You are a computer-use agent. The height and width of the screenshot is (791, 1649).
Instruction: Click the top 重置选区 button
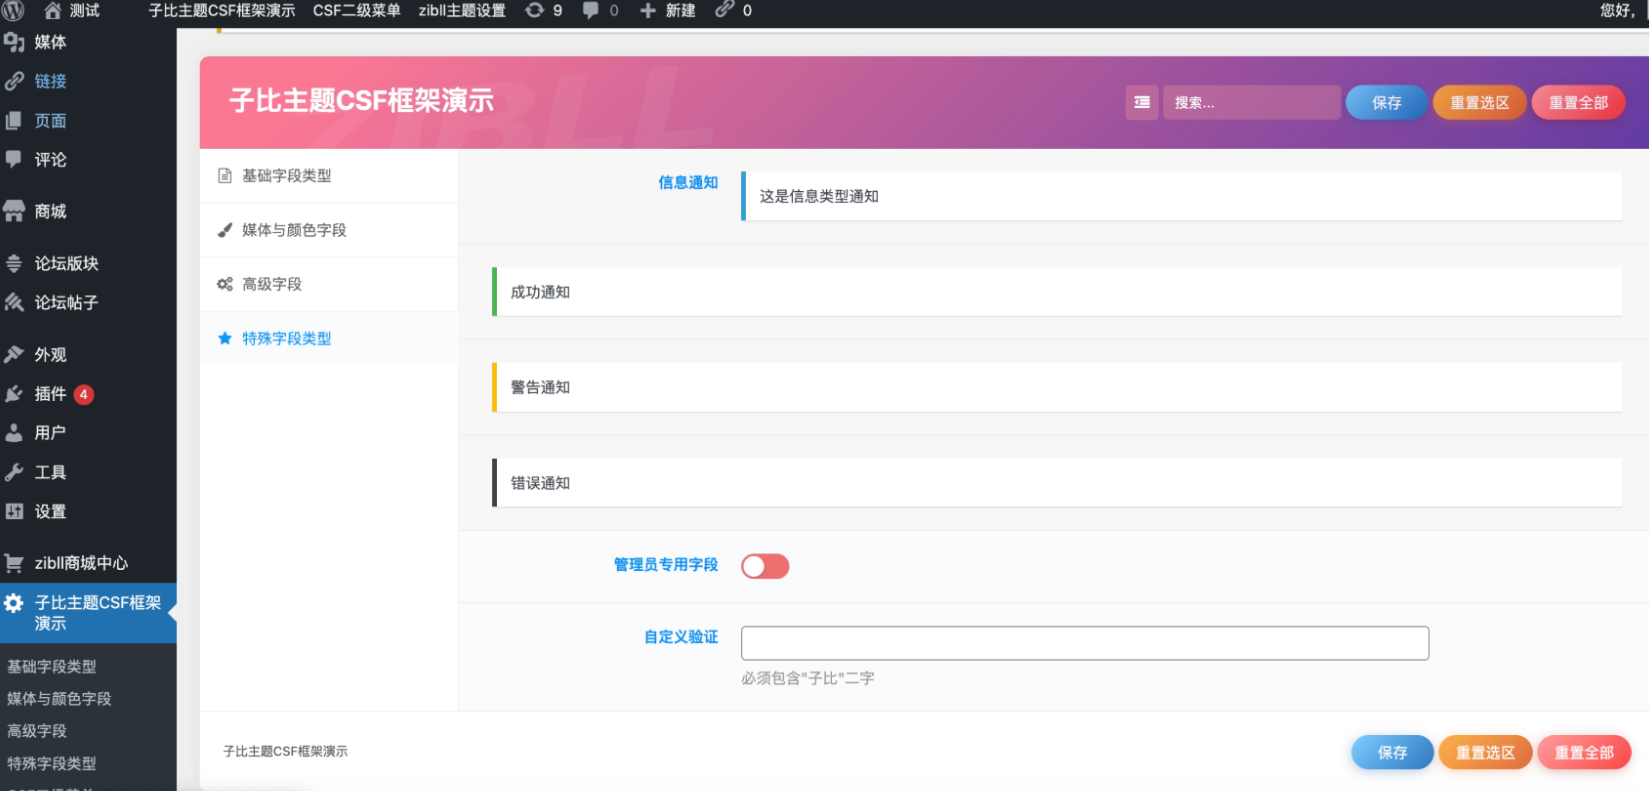1479,102
